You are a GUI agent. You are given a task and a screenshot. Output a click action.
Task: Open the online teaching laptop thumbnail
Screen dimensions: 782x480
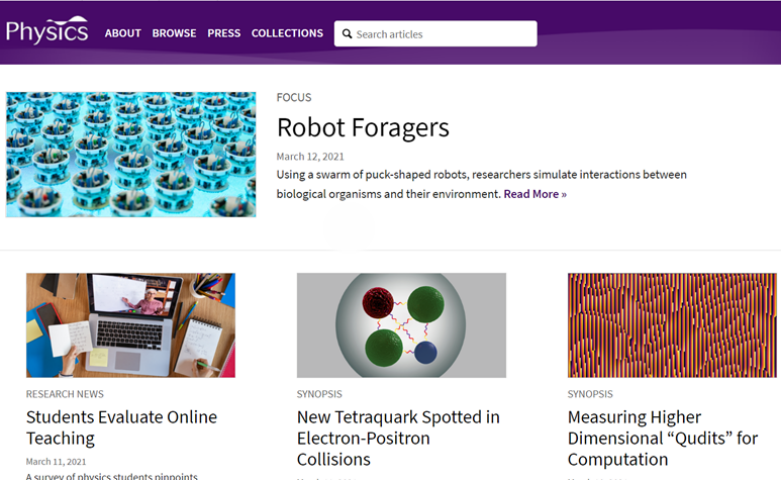click(131, 325)
